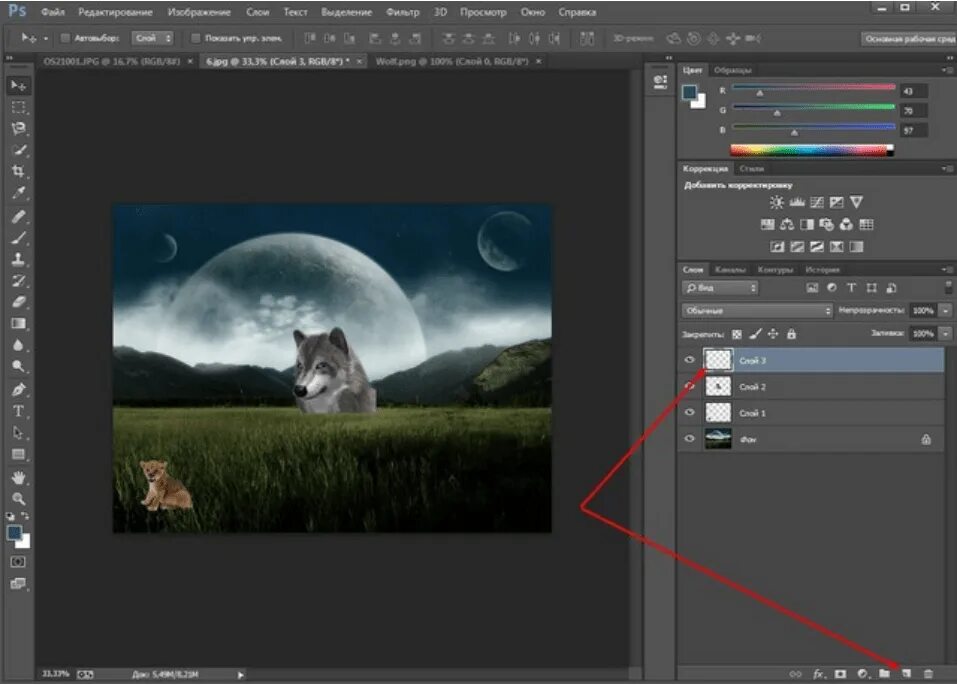
Task: Add a new adjustment layer icon
Action: [862, 673]
